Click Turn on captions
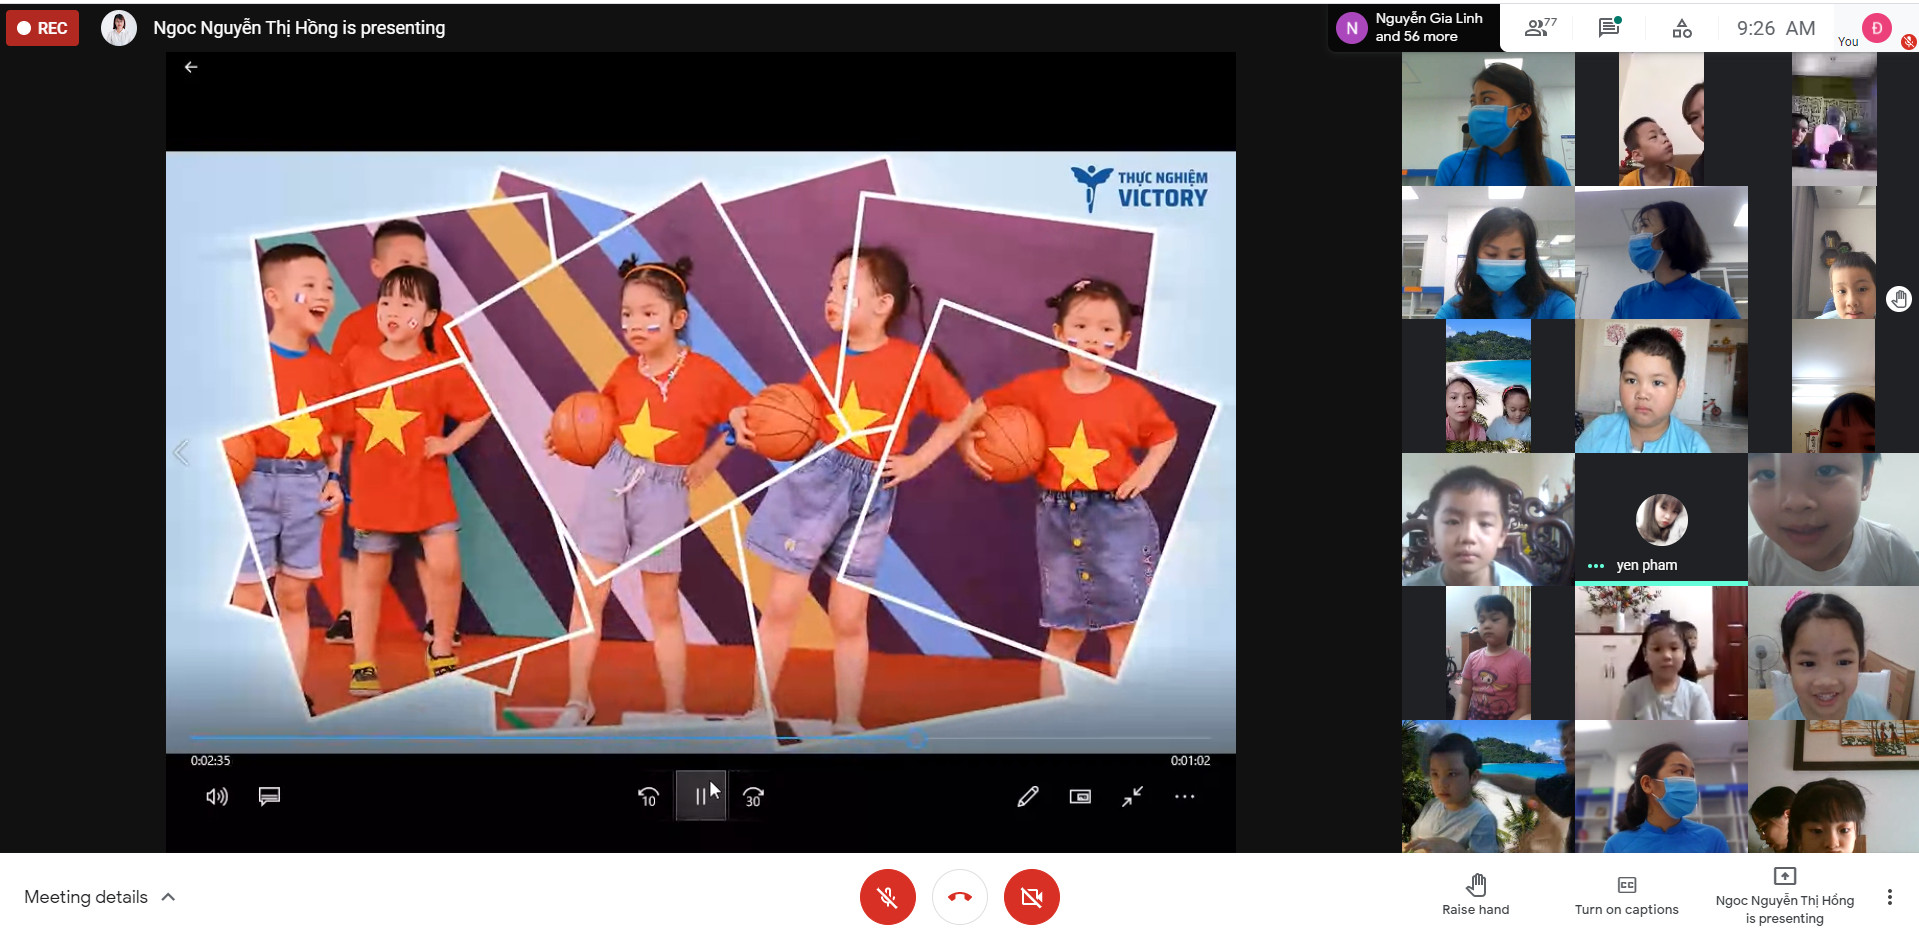 pos(1626,895)
